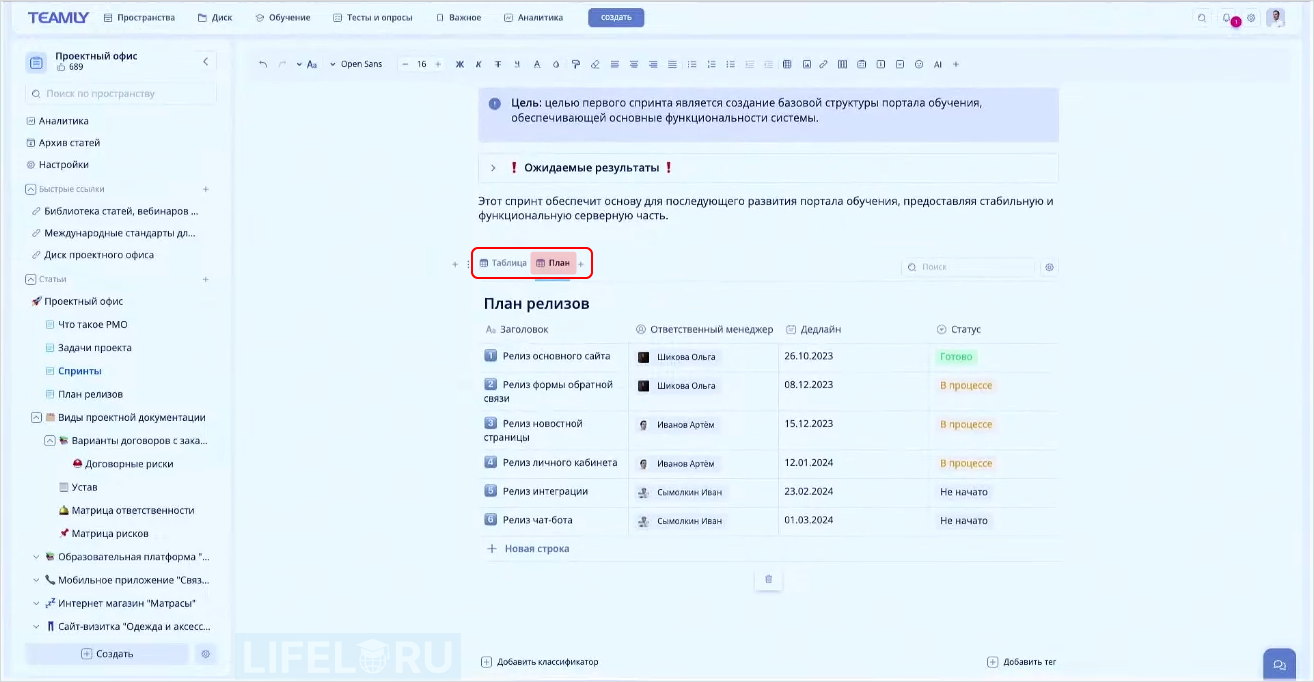The image size is (1314, 682).
Task: Open the emoji insertion icon
Action: [x=917, y=63]
